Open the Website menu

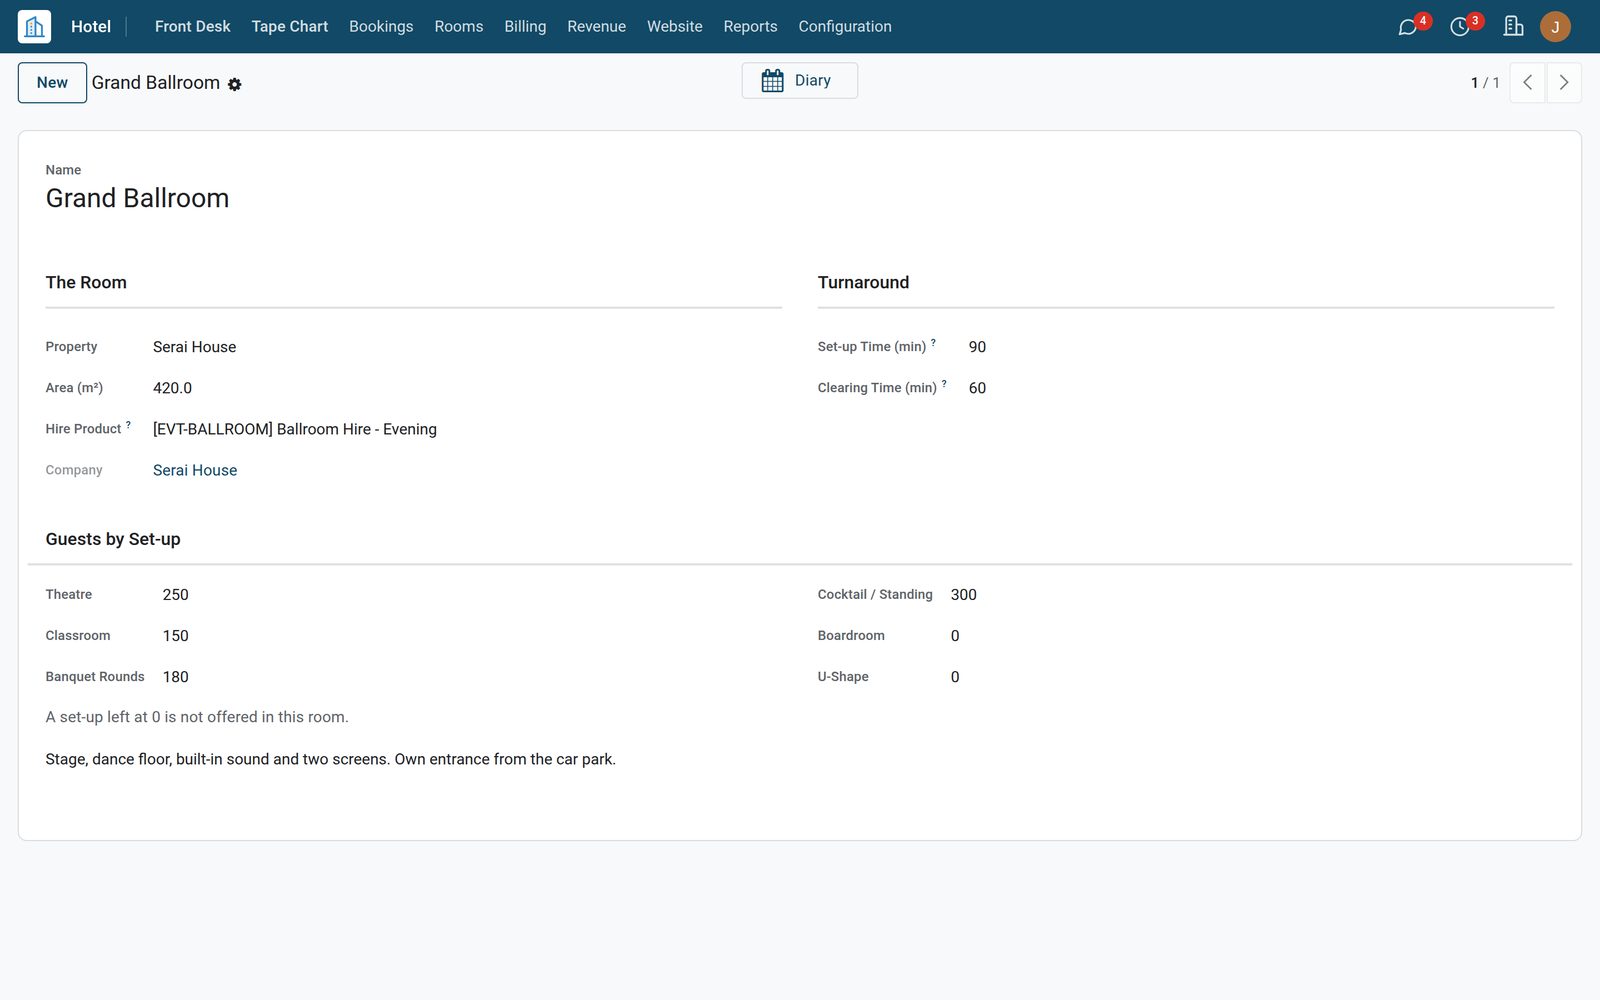pyautogui.click(x=675, y=27)
